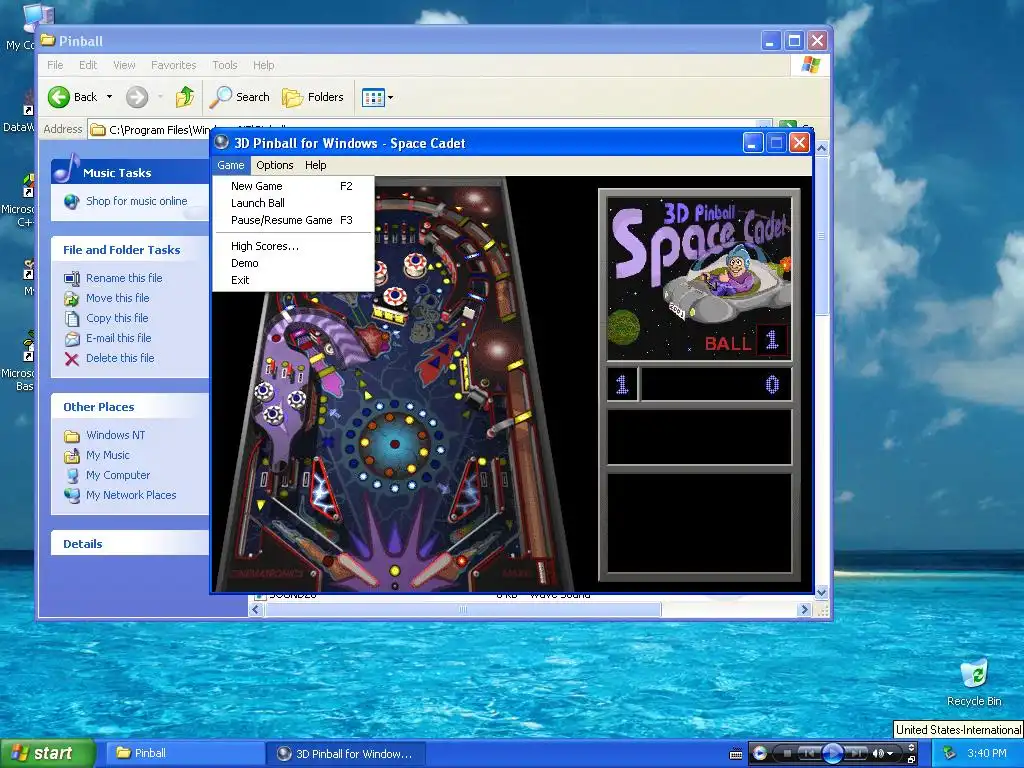Choose Launch Ball from the Game menu
1024x768 pixels.
[293, 203]
